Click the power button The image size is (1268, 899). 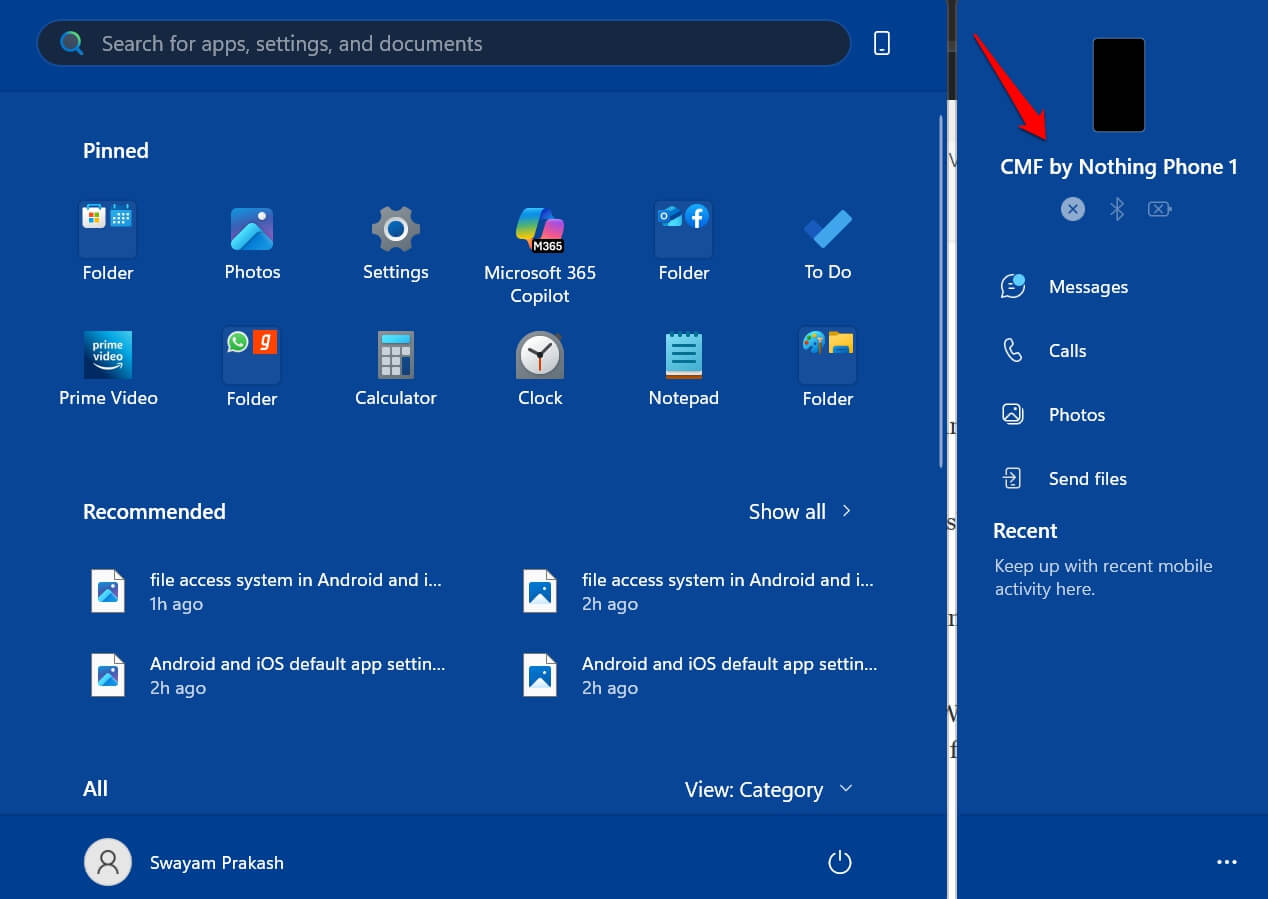coord(839,862)
